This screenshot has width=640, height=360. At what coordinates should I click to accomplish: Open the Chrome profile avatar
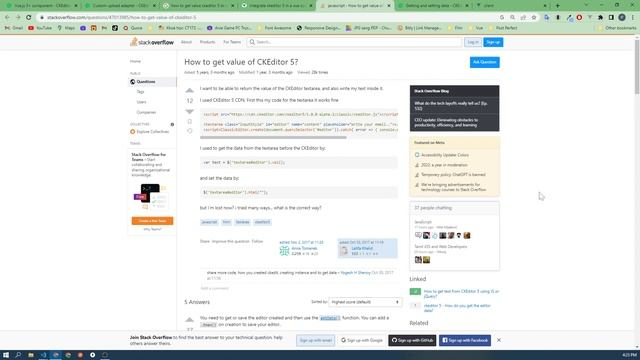click(622, 18)
